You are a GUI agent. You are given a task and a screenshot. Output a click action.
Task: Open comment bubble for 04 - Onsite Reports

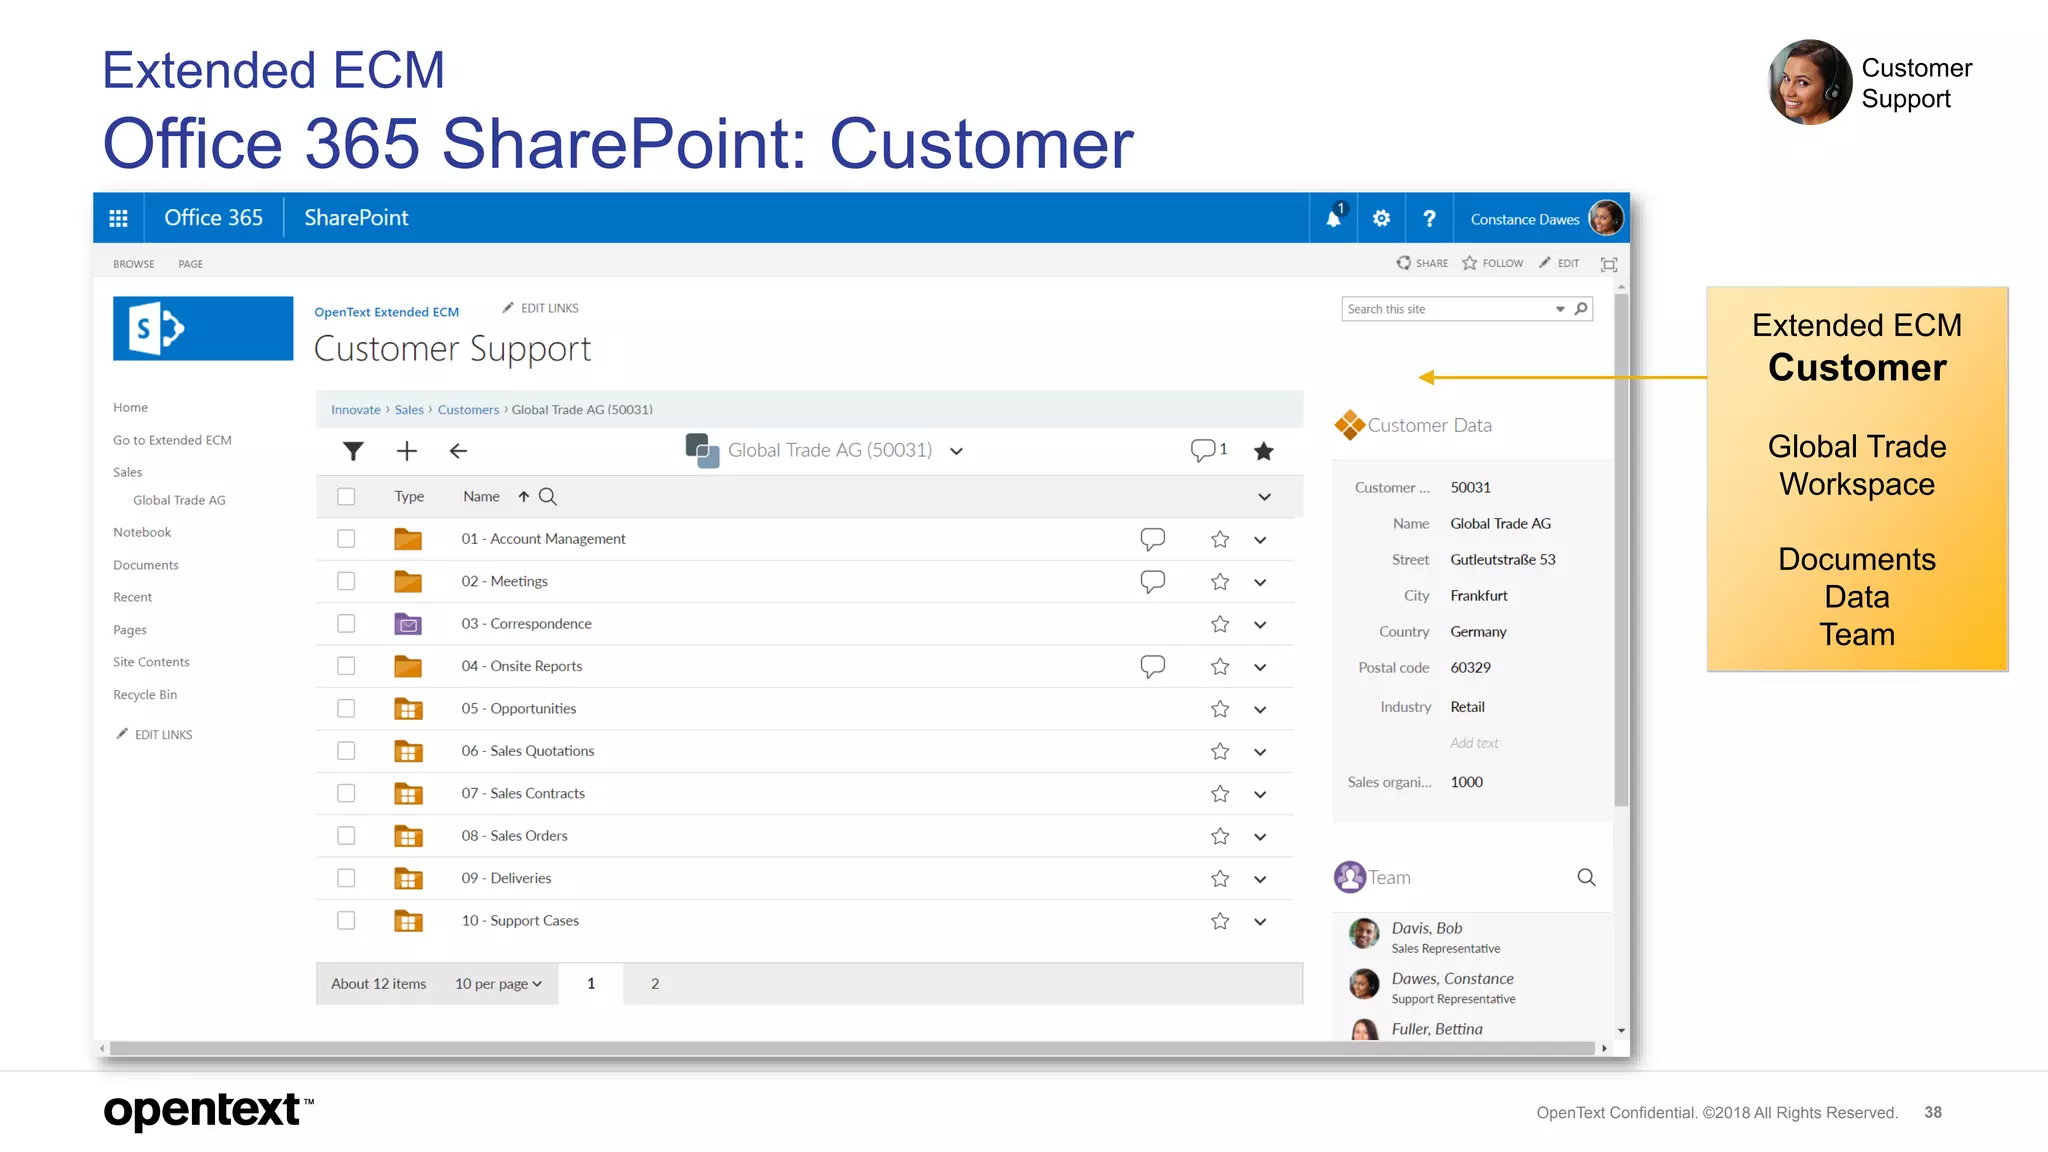pyautogui.click(x=1152, y=666)
